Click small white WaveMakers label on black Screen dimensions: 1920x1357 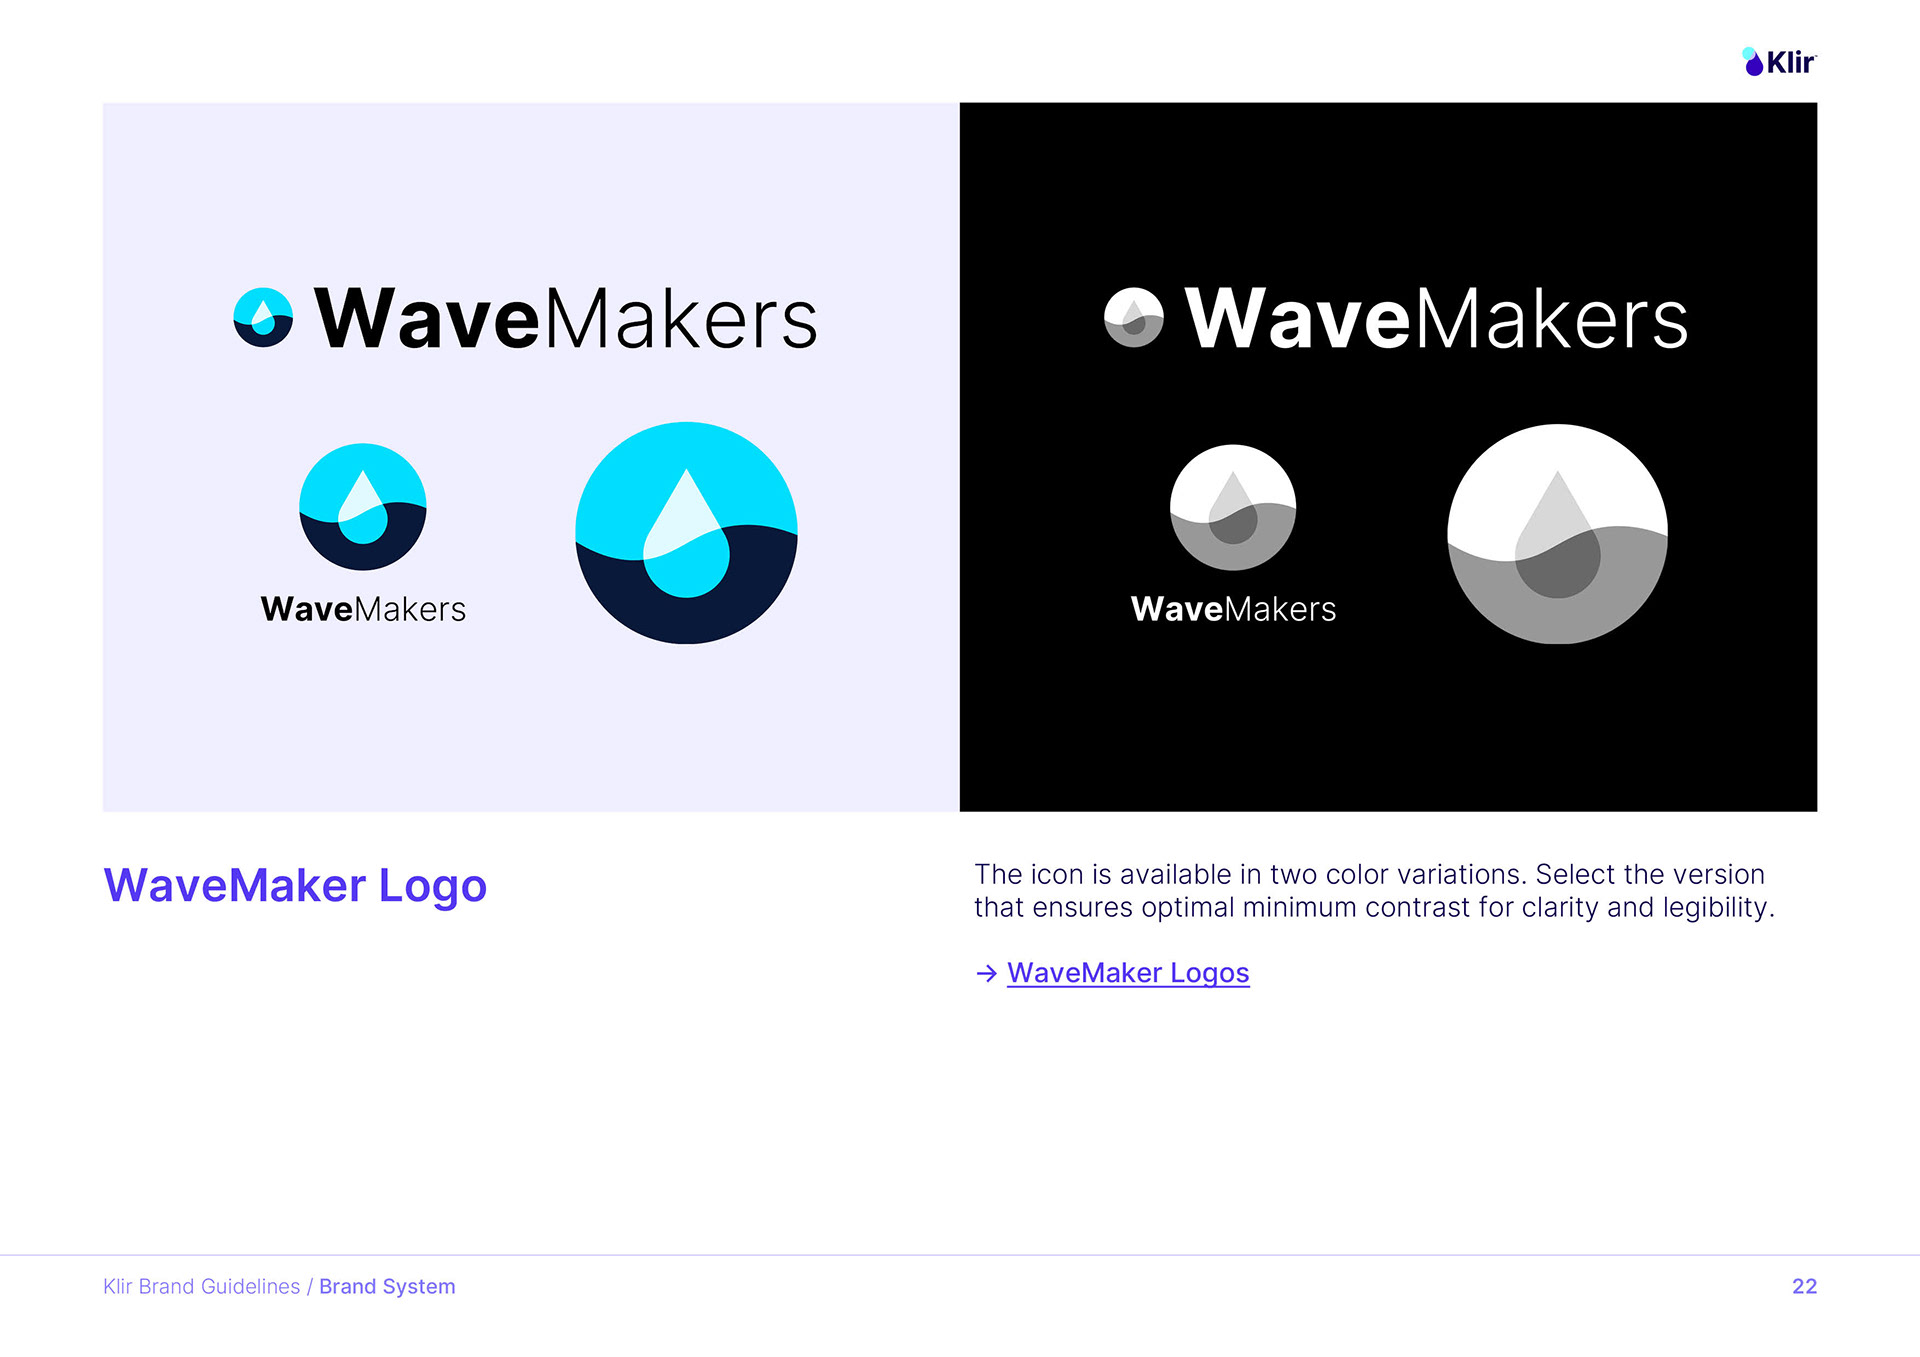[1233, 609]
